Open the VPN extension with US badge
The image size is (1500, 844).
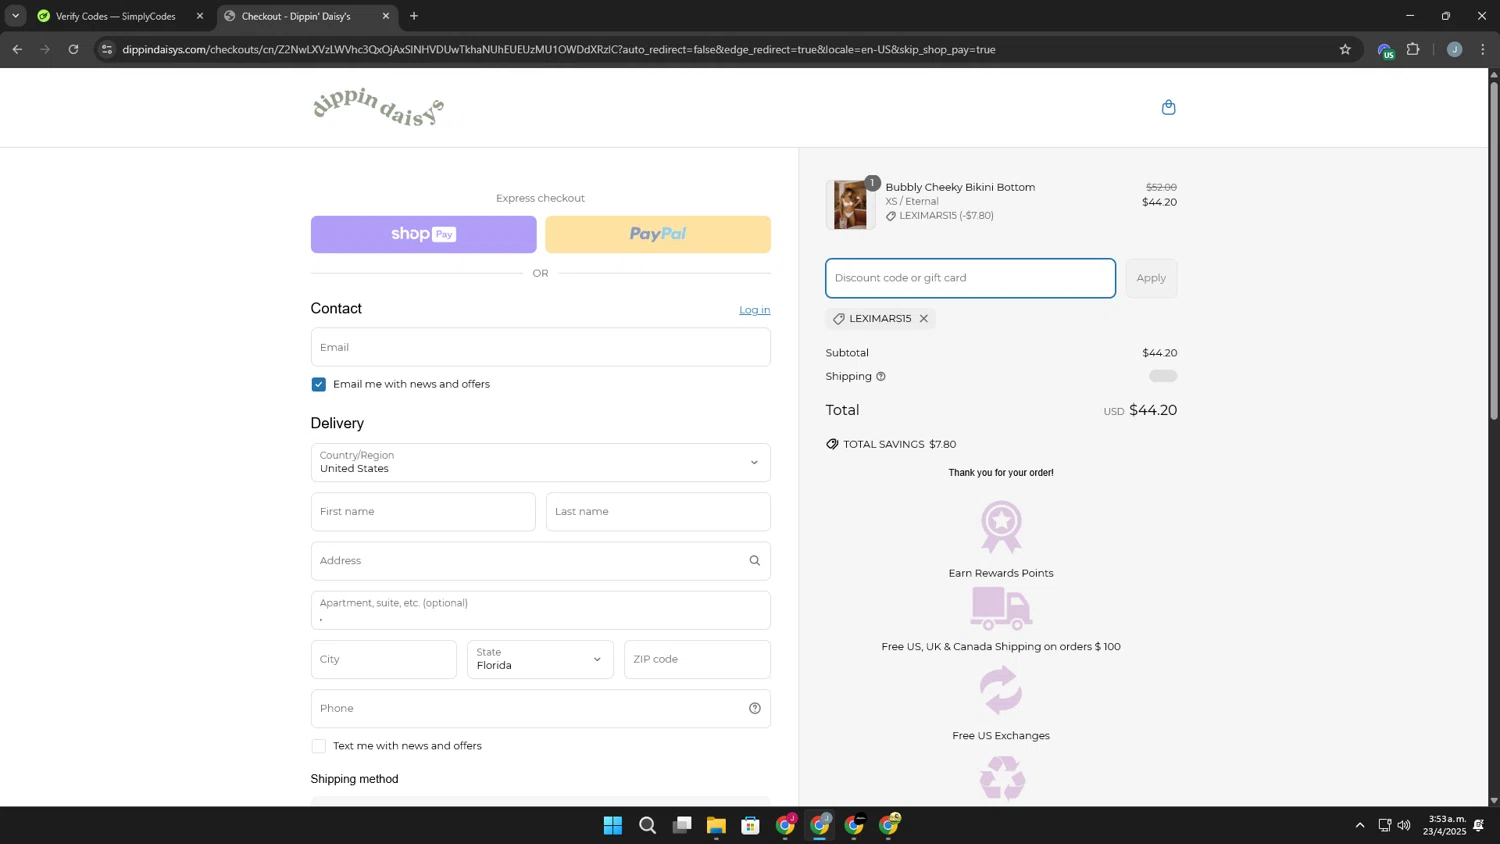point(1385,50)
